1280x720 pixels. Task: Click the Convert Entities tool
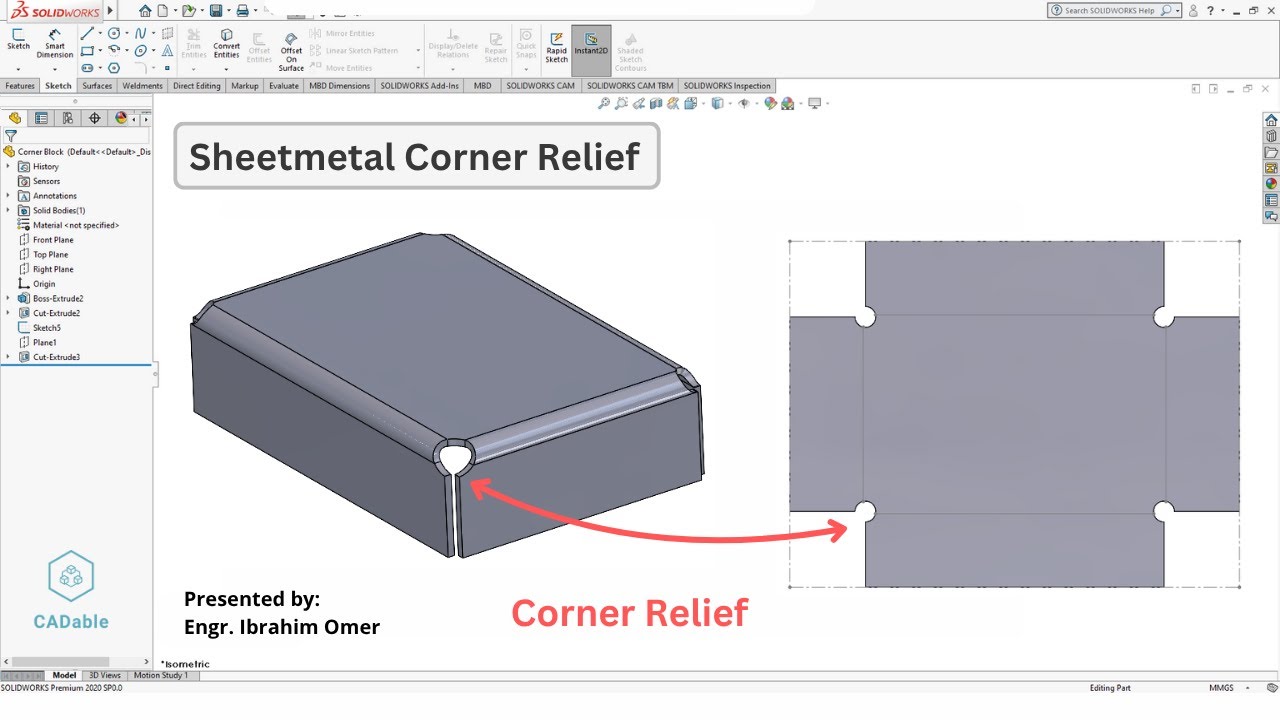pos(227,45)
